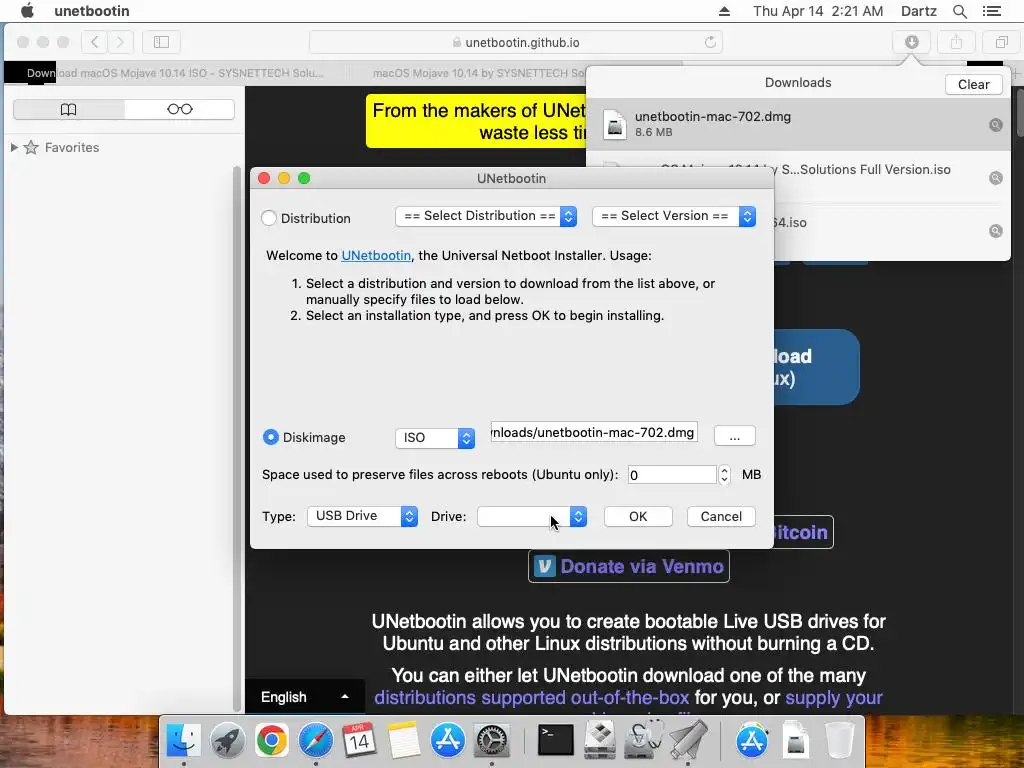Go forward in Safari

pyautogui.click(x=120, y=42)
